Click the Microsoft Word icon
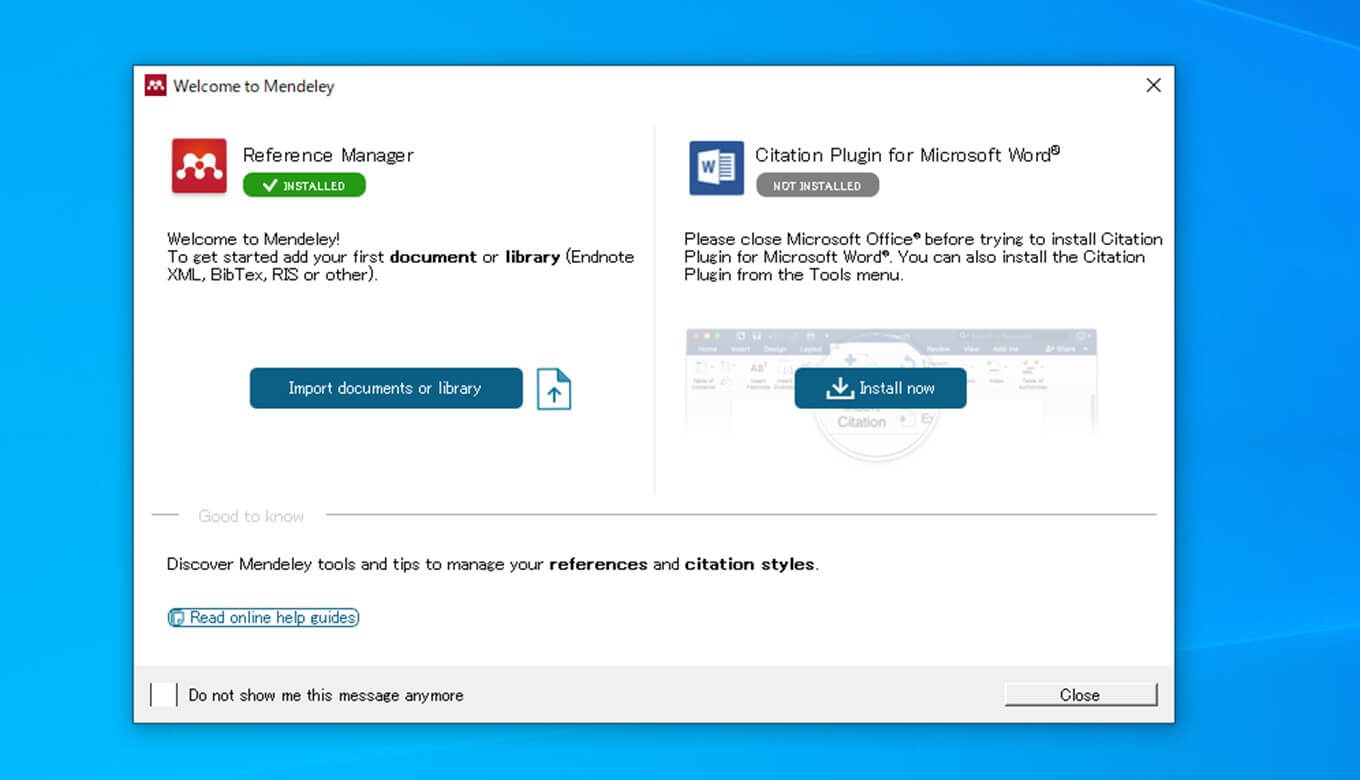The height and width of the screenshot is (780, 1360). [716, 168]
